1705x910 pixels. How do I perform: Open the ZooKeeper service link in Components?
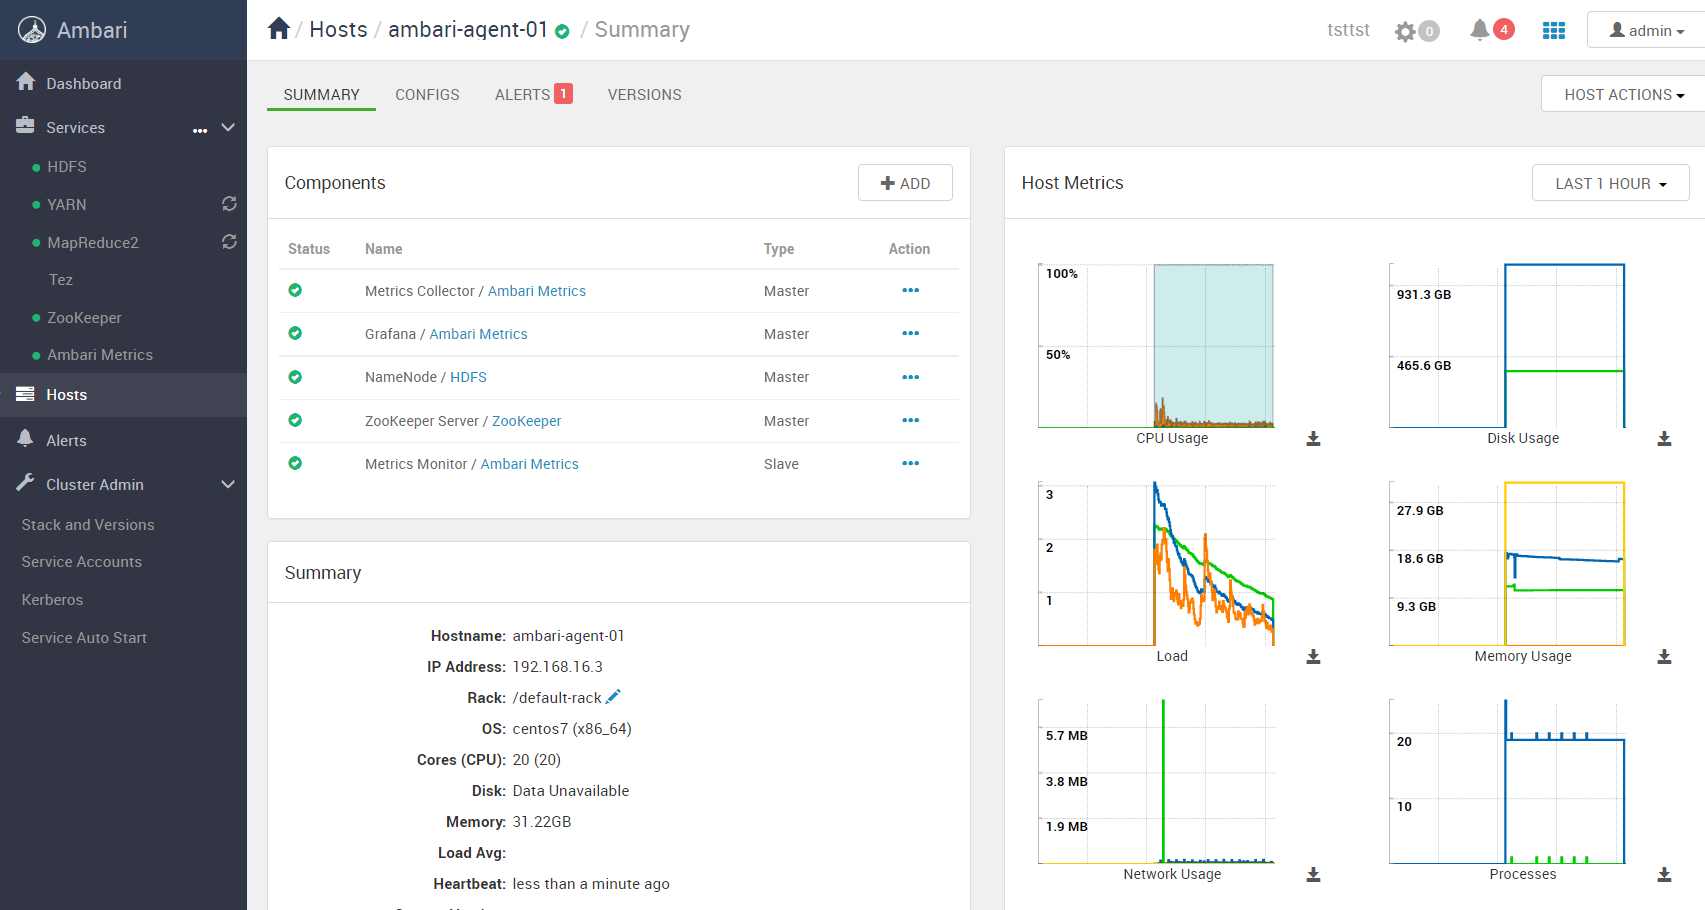(526, 421)
